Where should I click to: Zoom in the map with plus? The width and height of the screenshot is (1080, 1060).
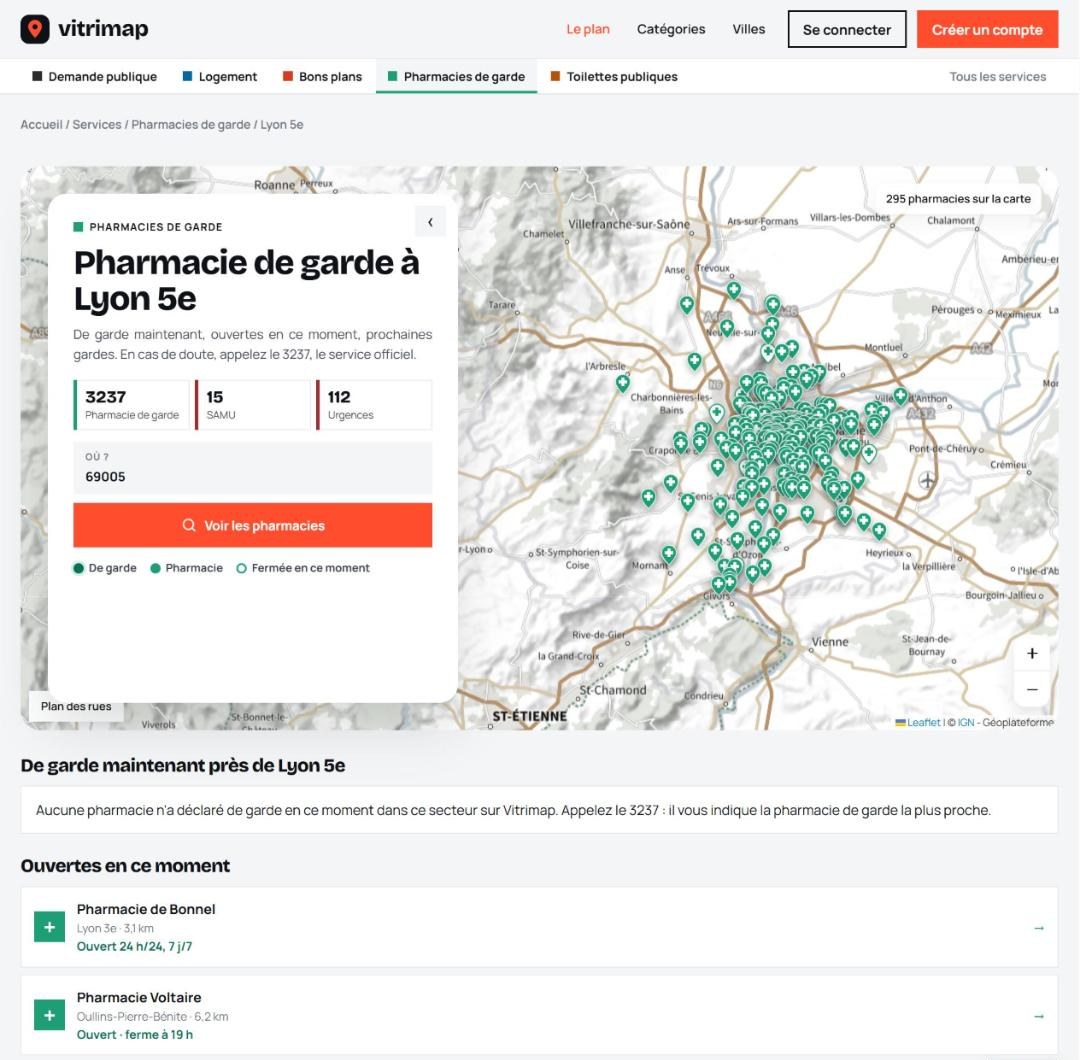click(1032, 653)
